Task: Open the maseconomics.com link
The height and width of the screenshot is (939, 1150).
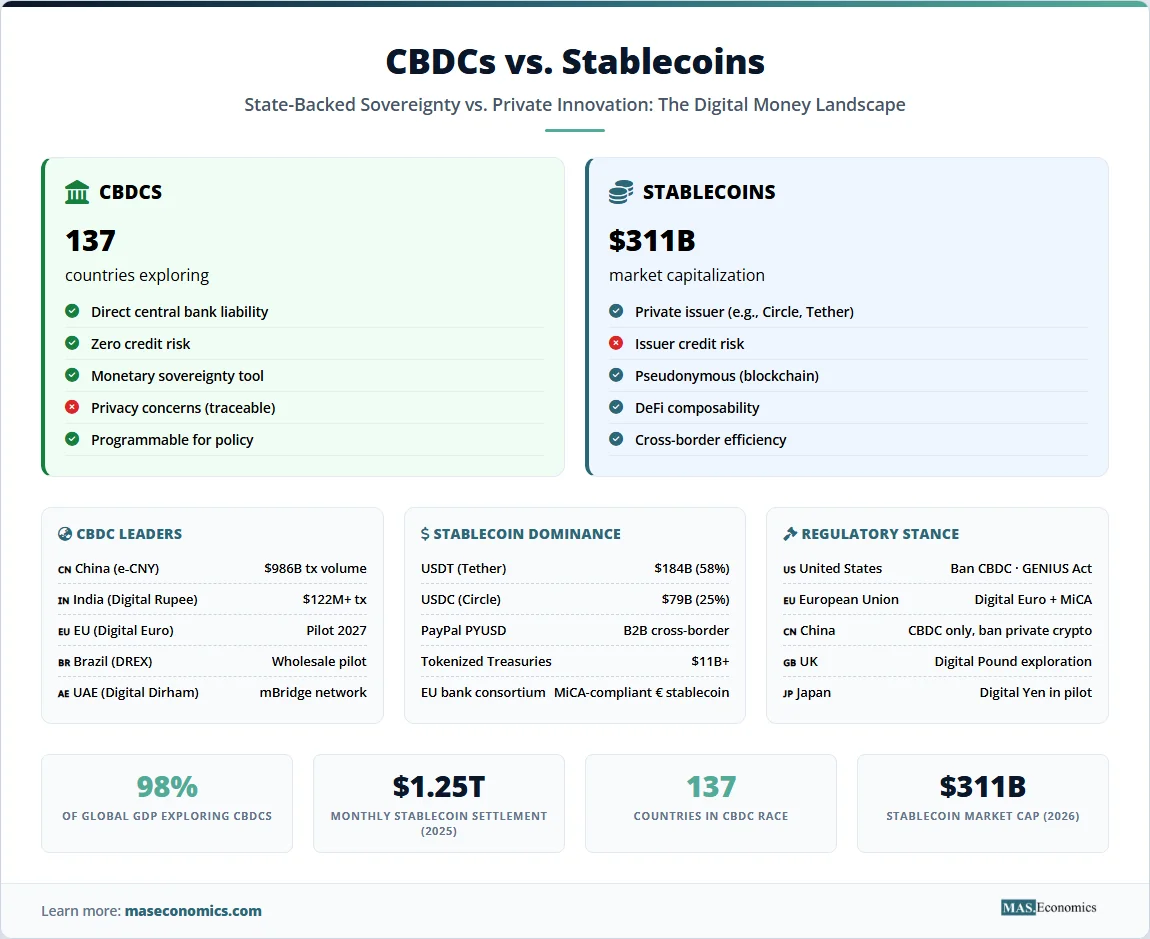Action: coord(193,910)
